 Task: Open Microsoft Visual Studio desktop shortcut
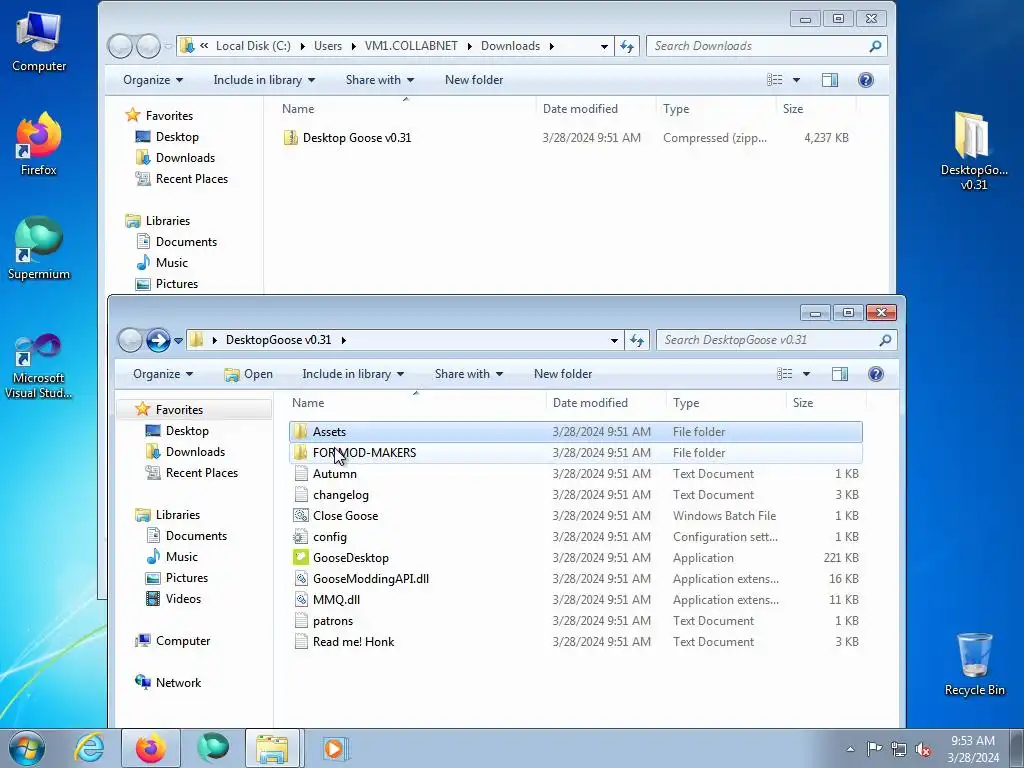click(x=39, y=366)
